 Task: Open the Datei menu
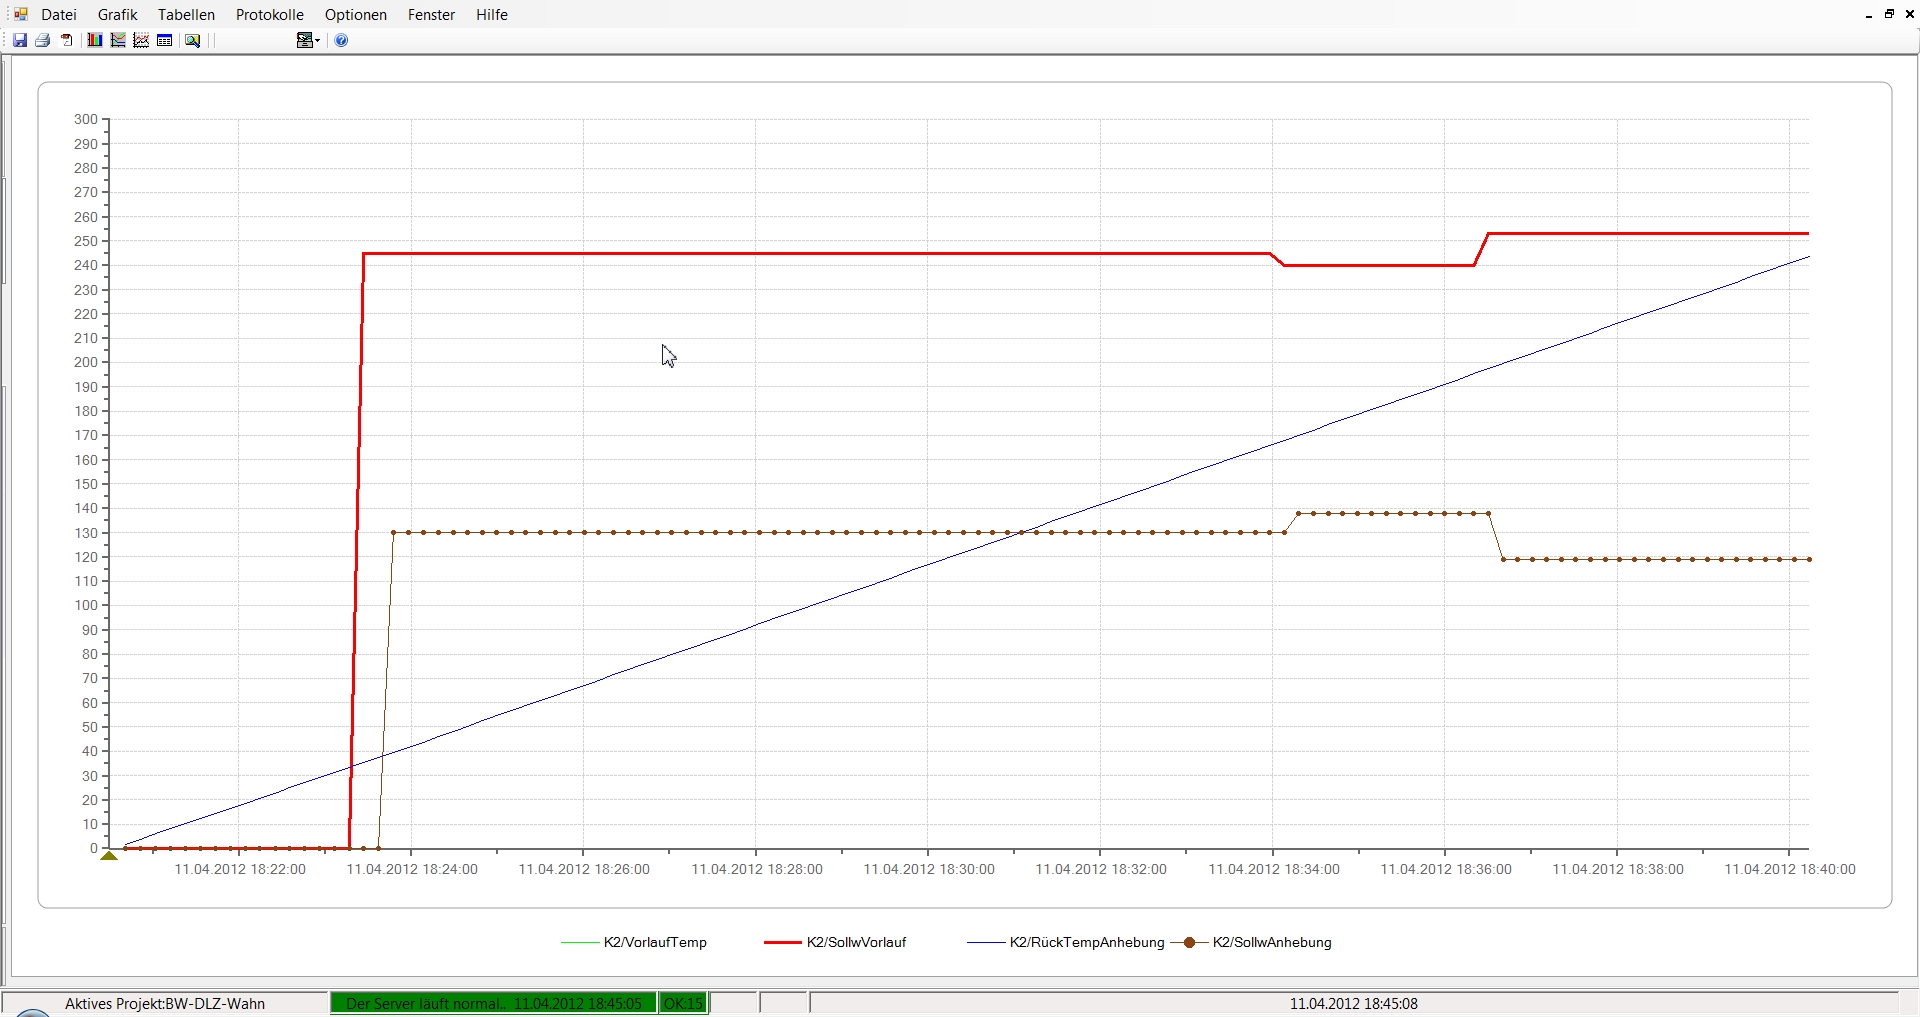(59, 15)
